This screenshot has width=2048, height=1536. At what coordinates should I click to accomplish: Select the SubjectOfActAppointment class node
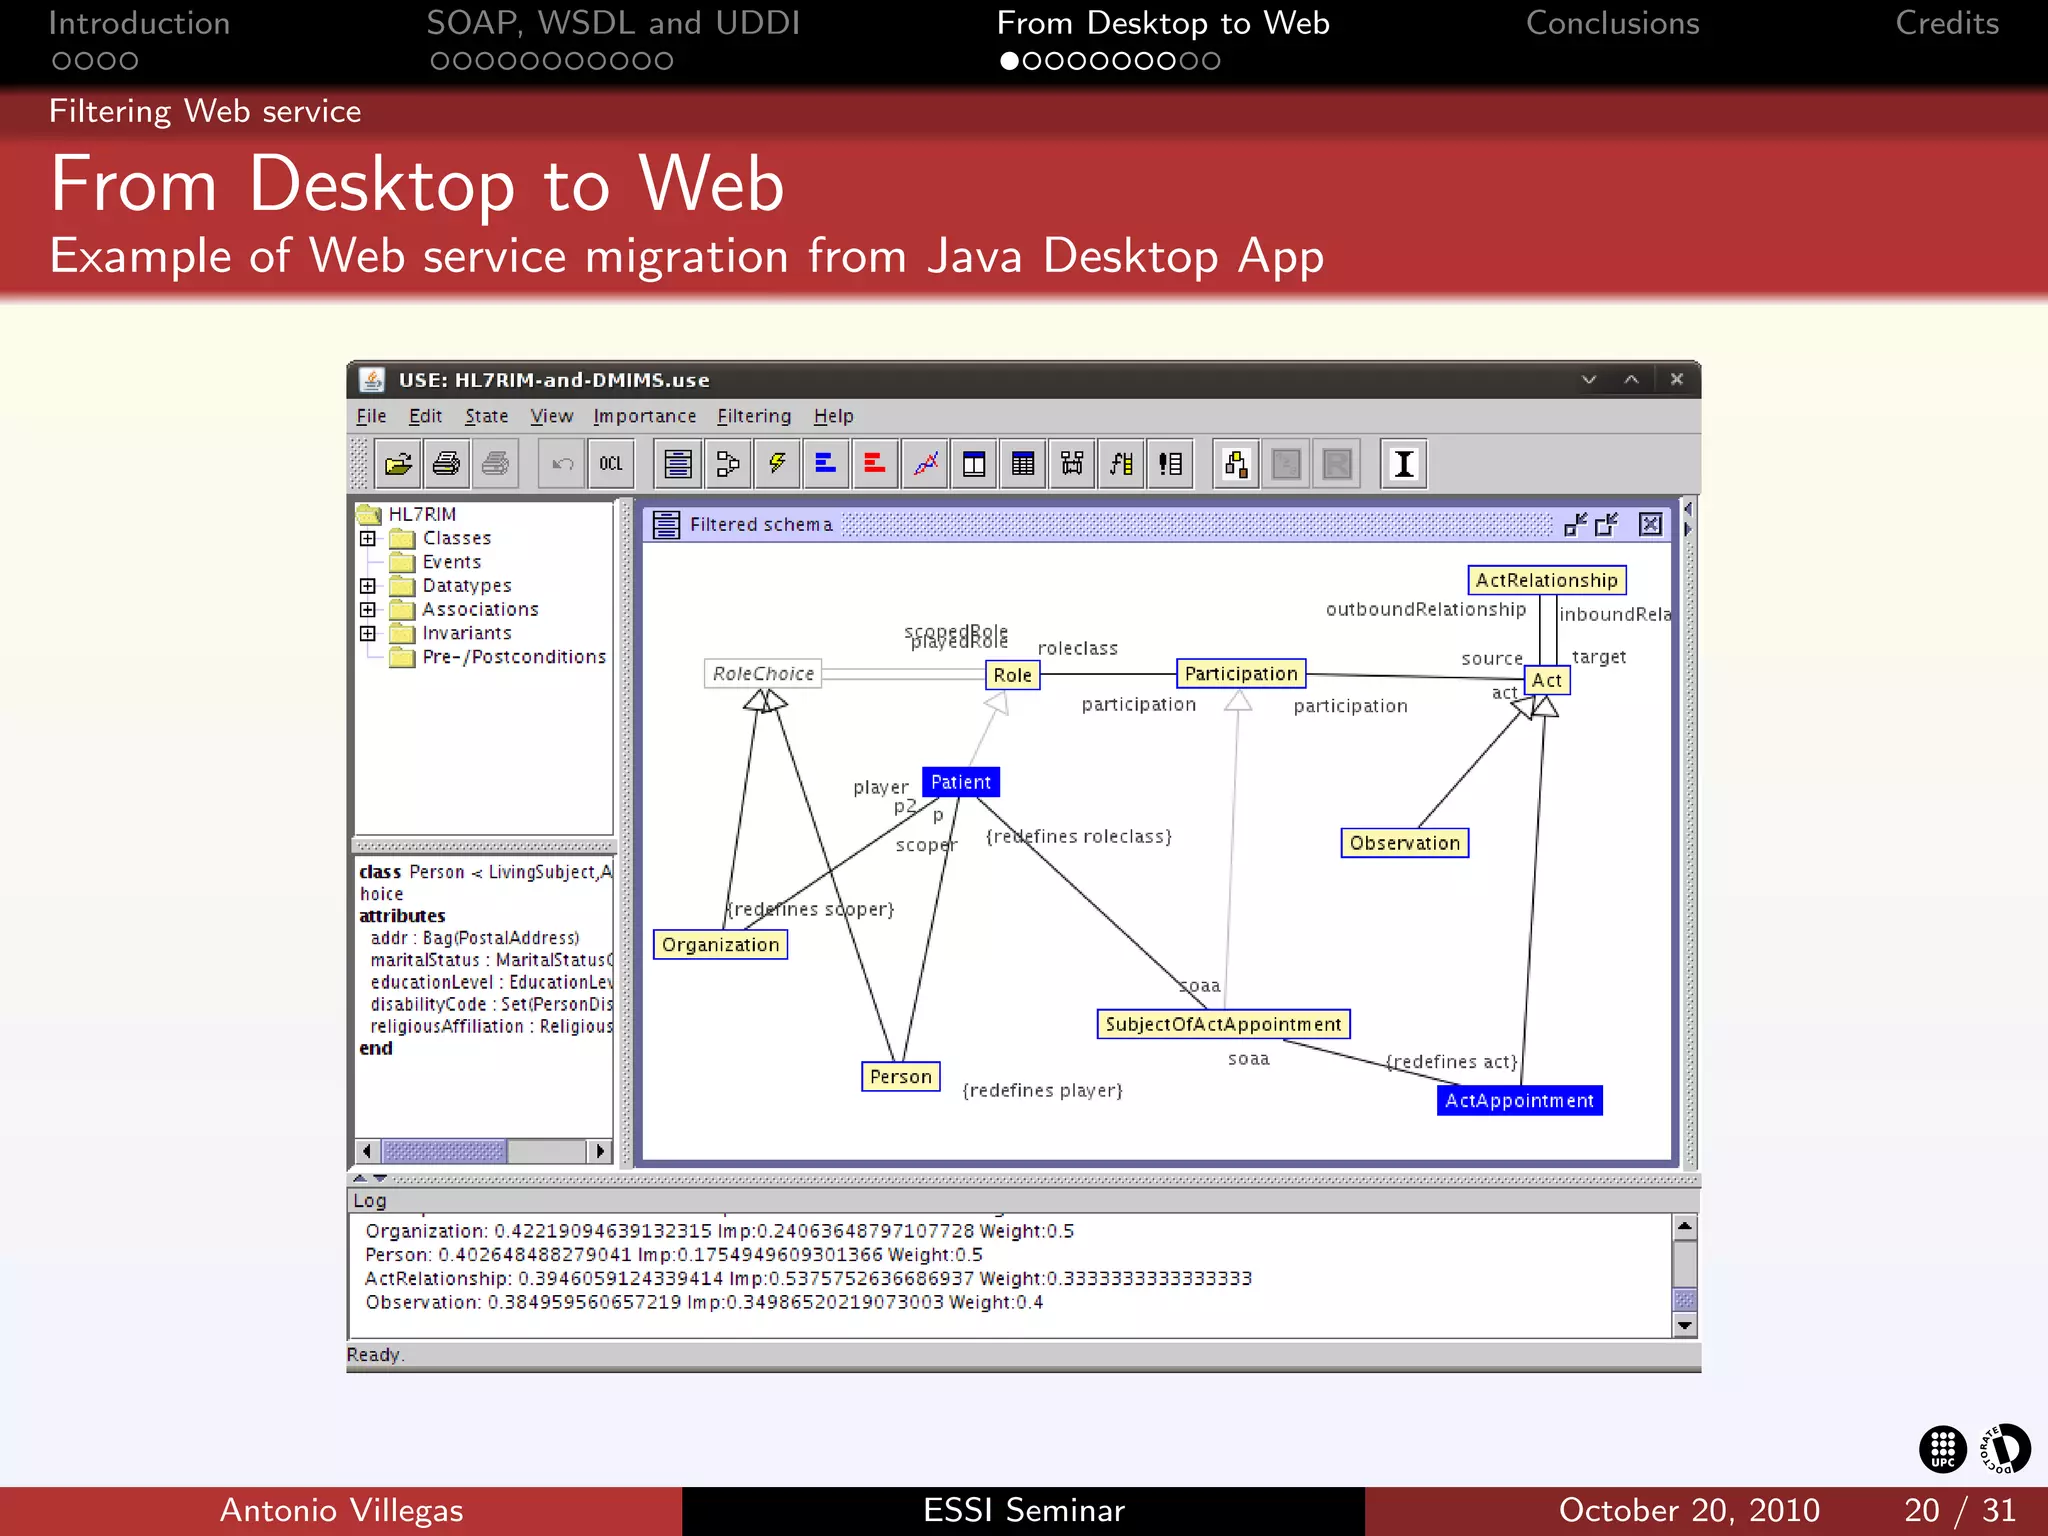pos(1223,1024)
